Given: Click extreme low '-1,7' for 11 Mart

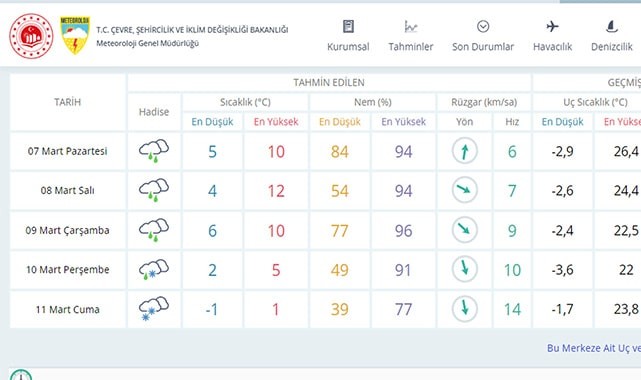Looking at the screenshot, I should click(x=563, y=309).
